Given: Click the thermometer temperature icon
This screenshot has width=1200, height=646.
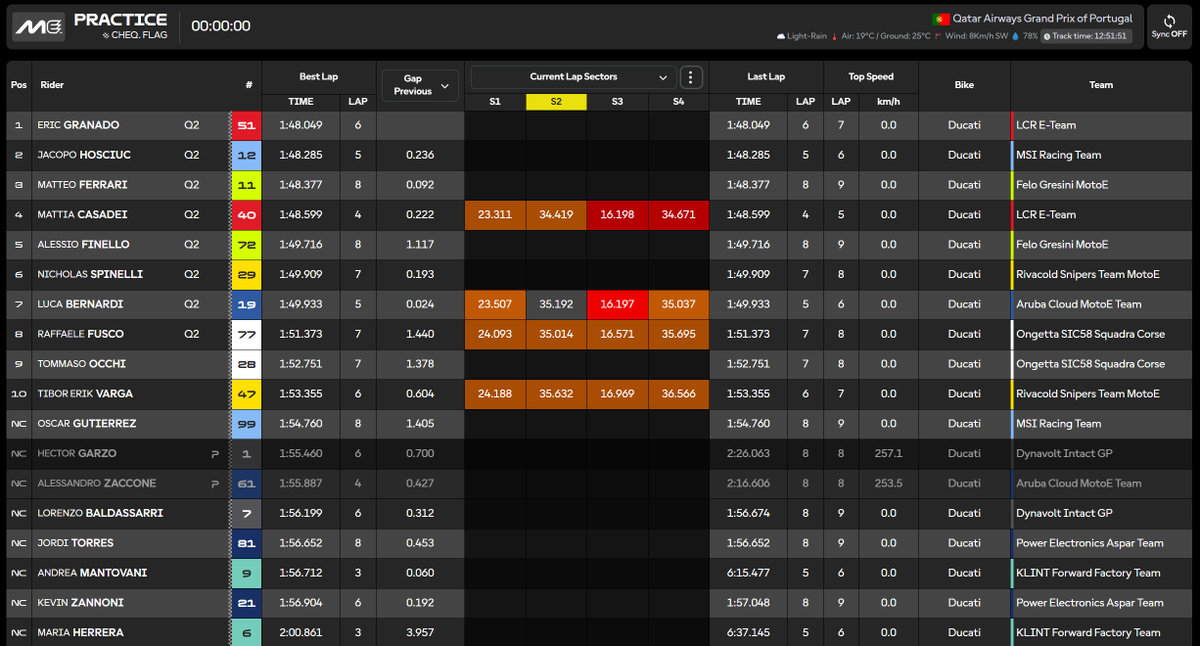Looking at the screenshot, I should pyautogui.click(x=835, y=36).
